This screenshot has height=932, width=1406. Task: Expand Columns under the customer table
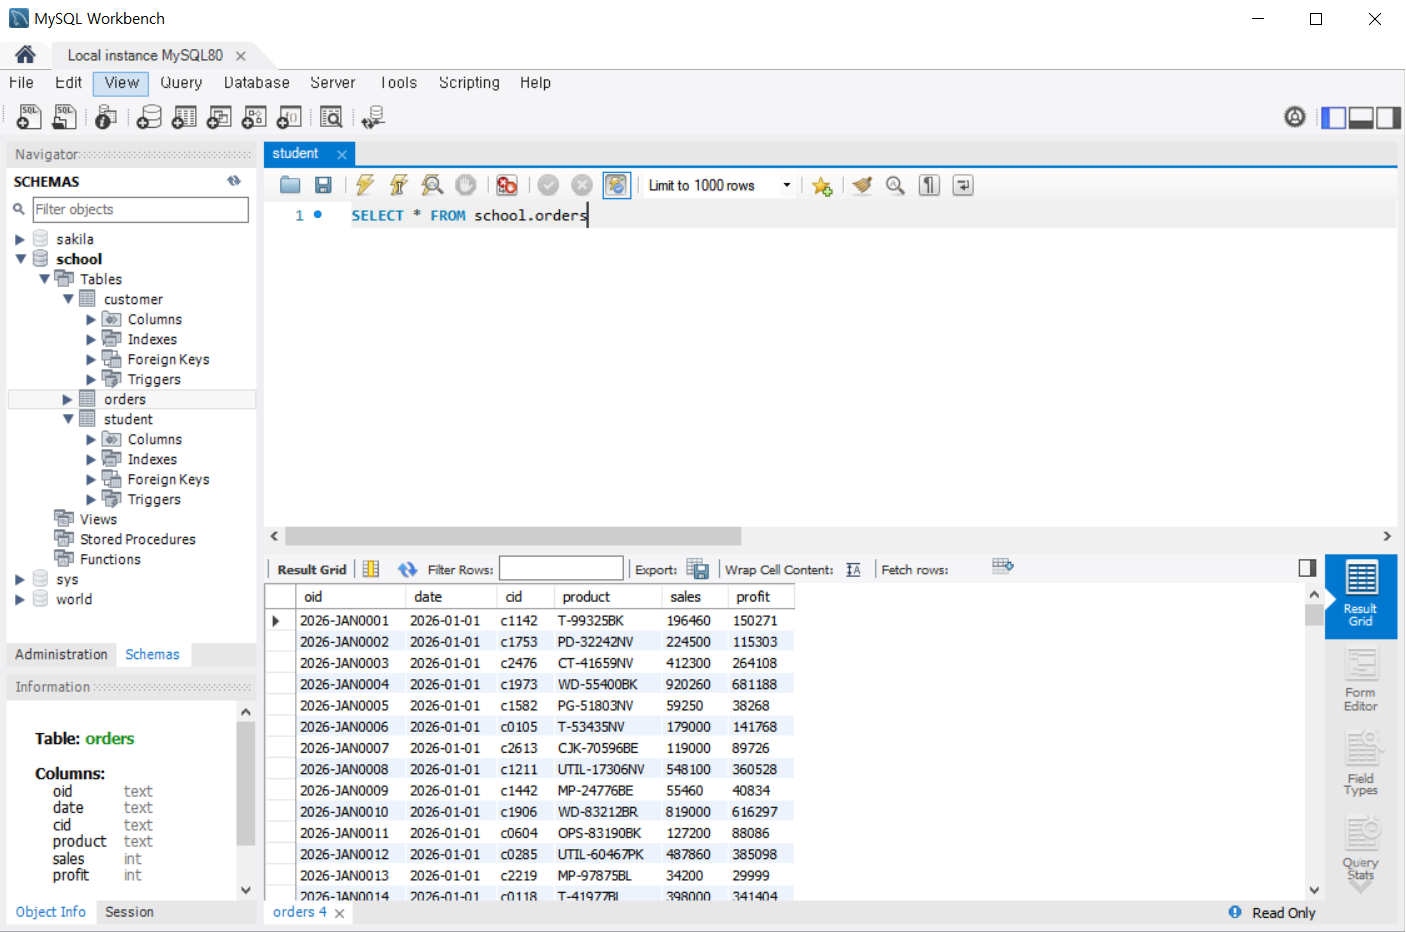pyautogui.click(x=91, y=319)
